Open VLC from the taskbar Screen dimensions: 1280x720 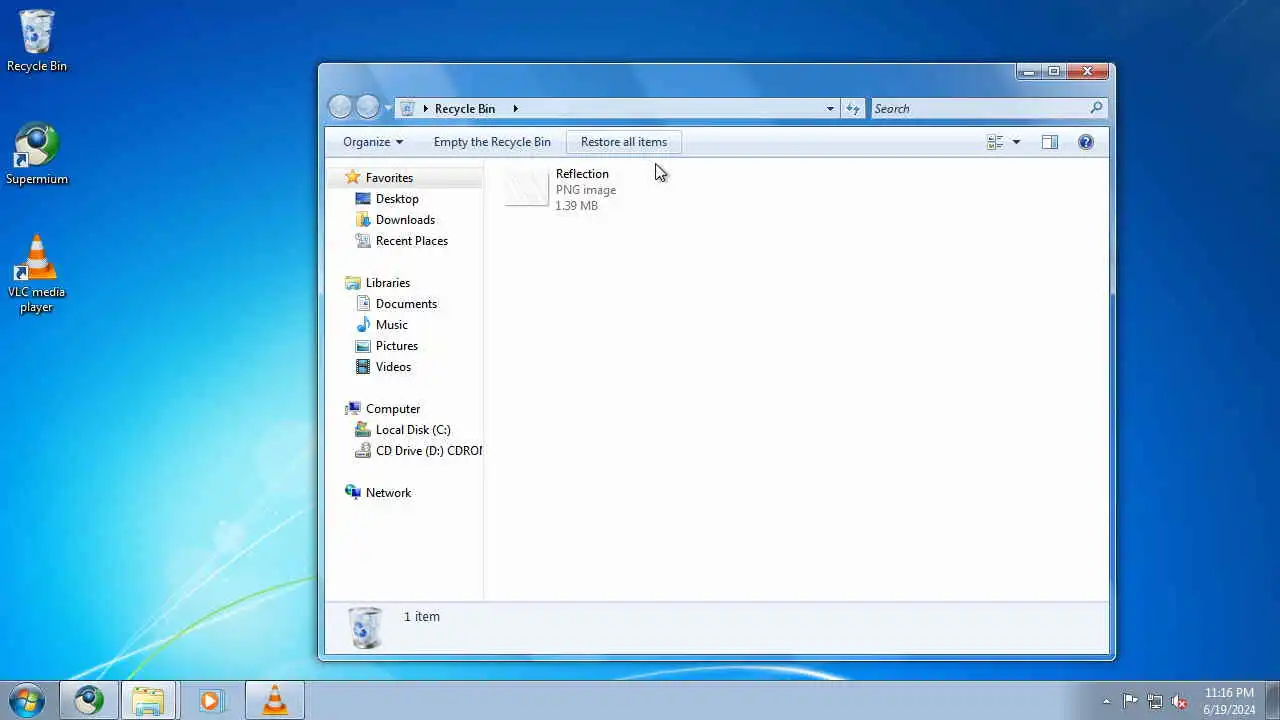274,701
